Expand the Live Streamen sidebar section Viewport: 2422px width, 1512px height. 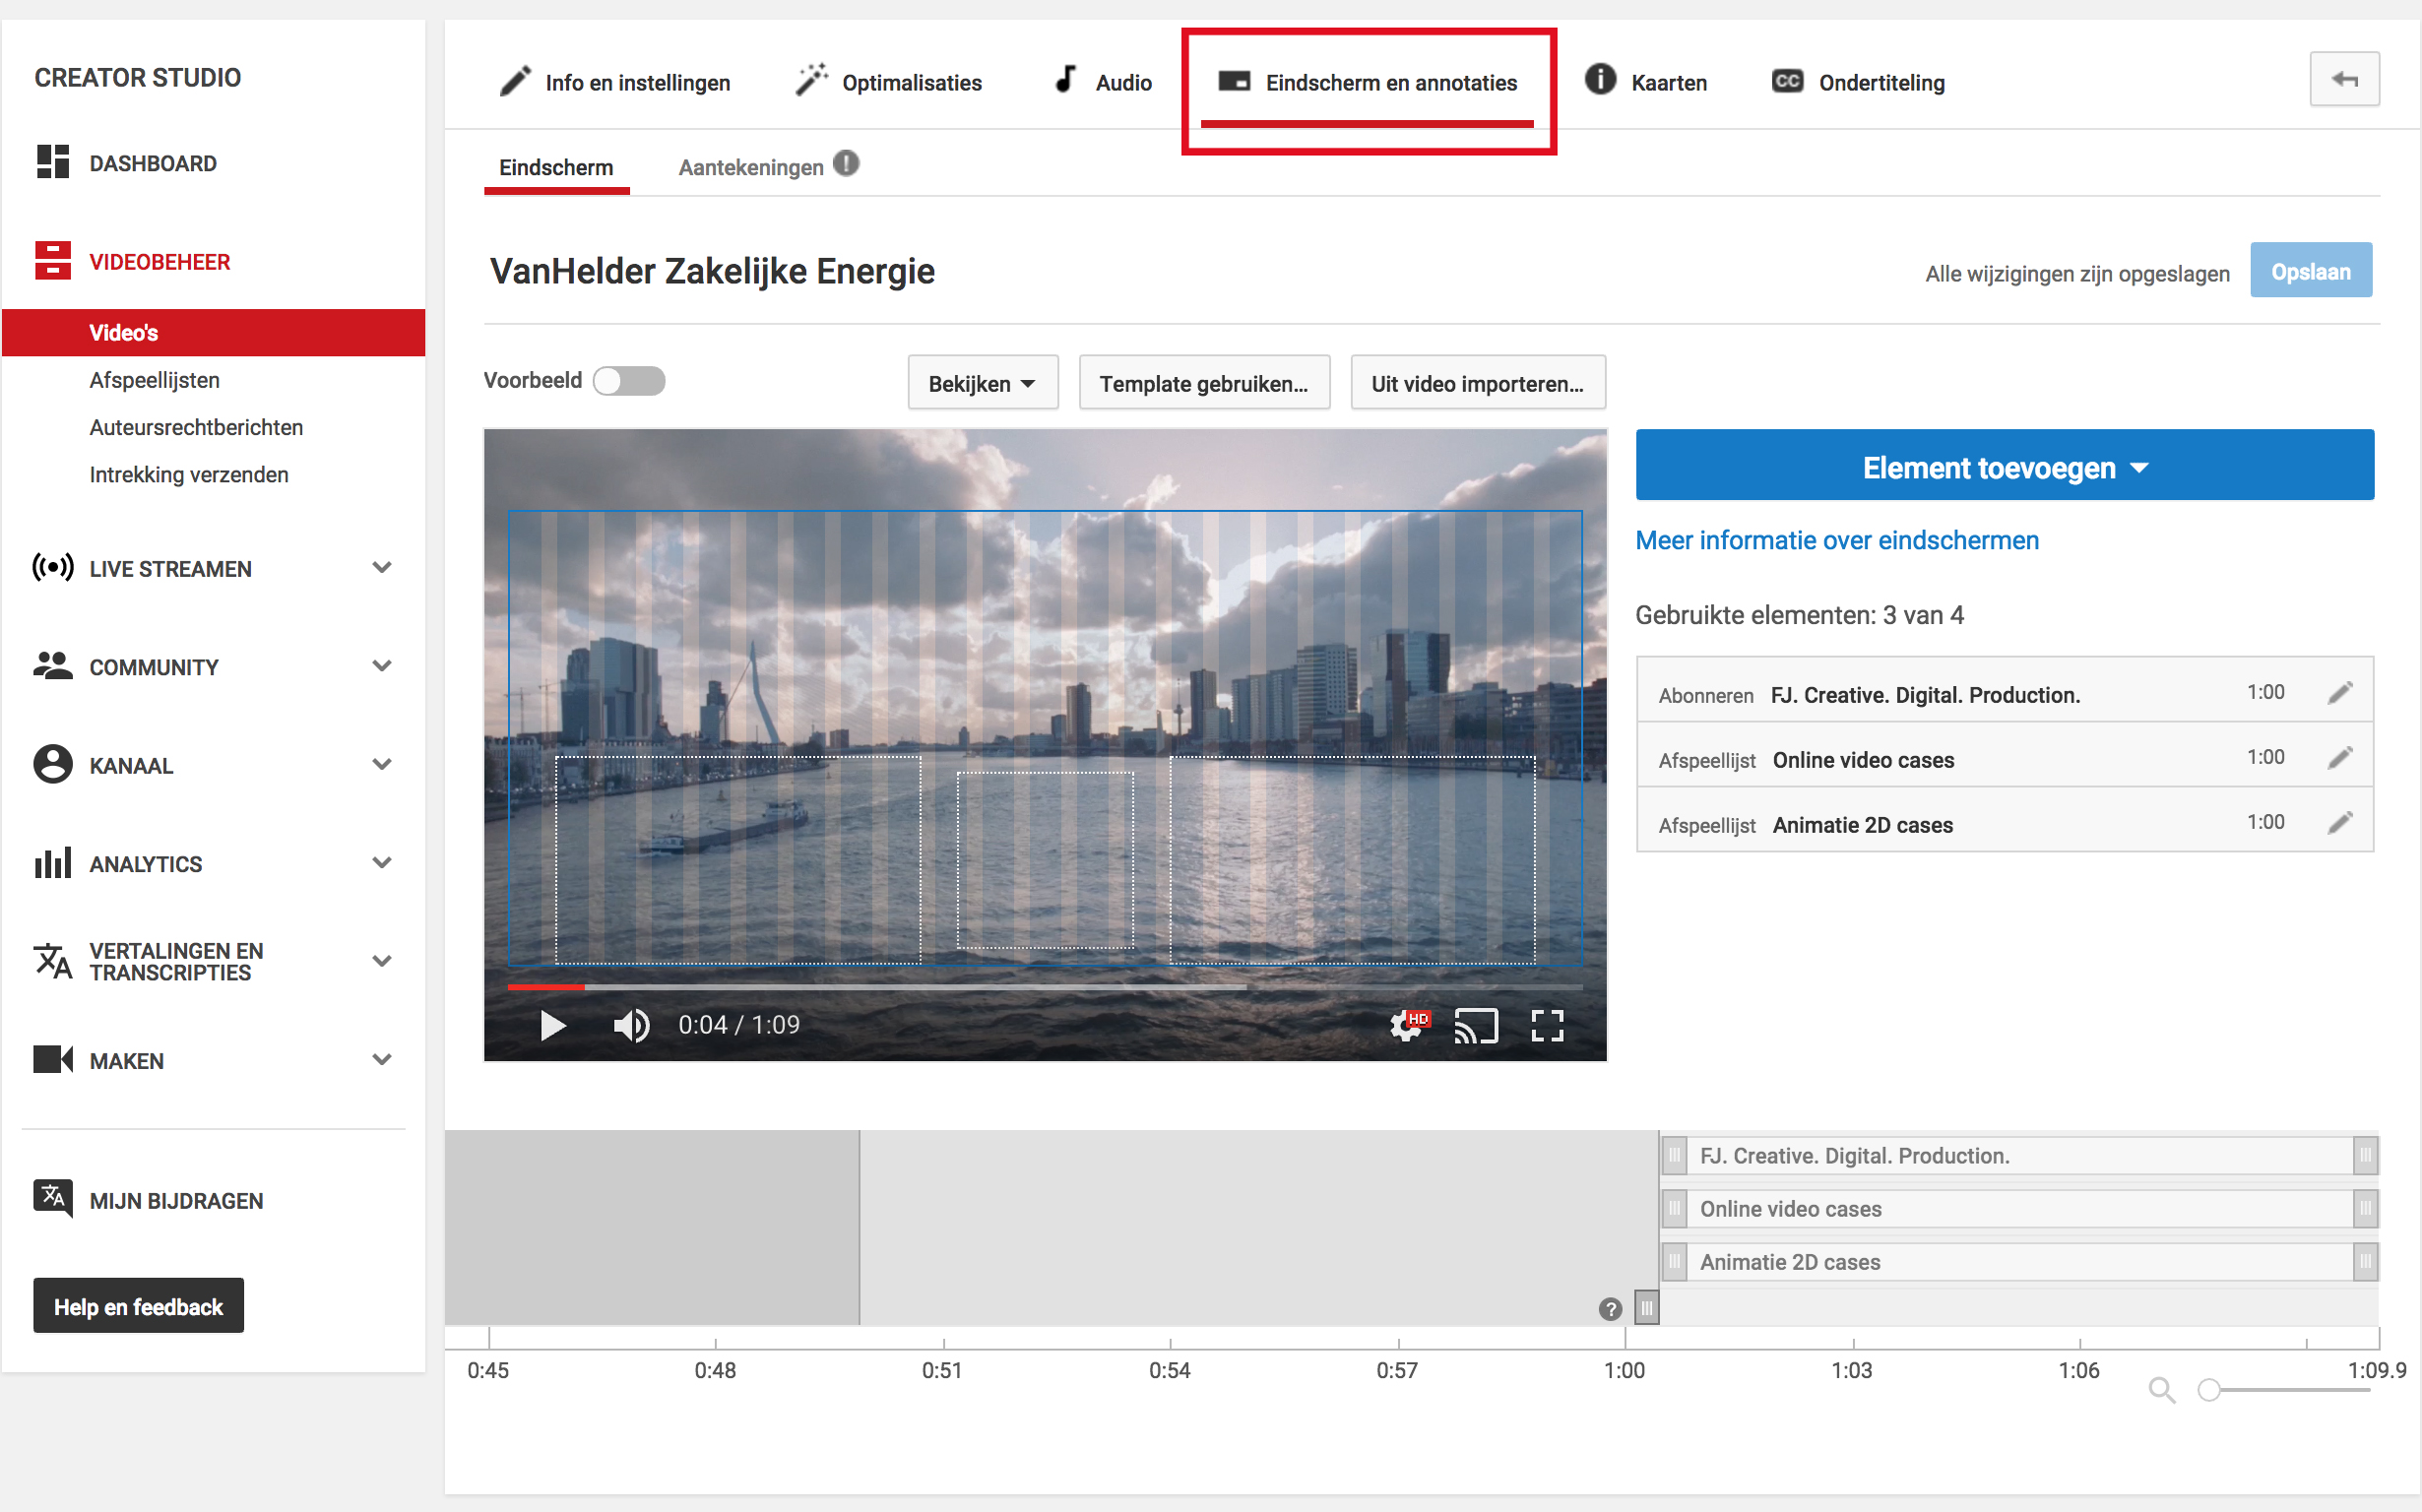(x=381, y=568)
